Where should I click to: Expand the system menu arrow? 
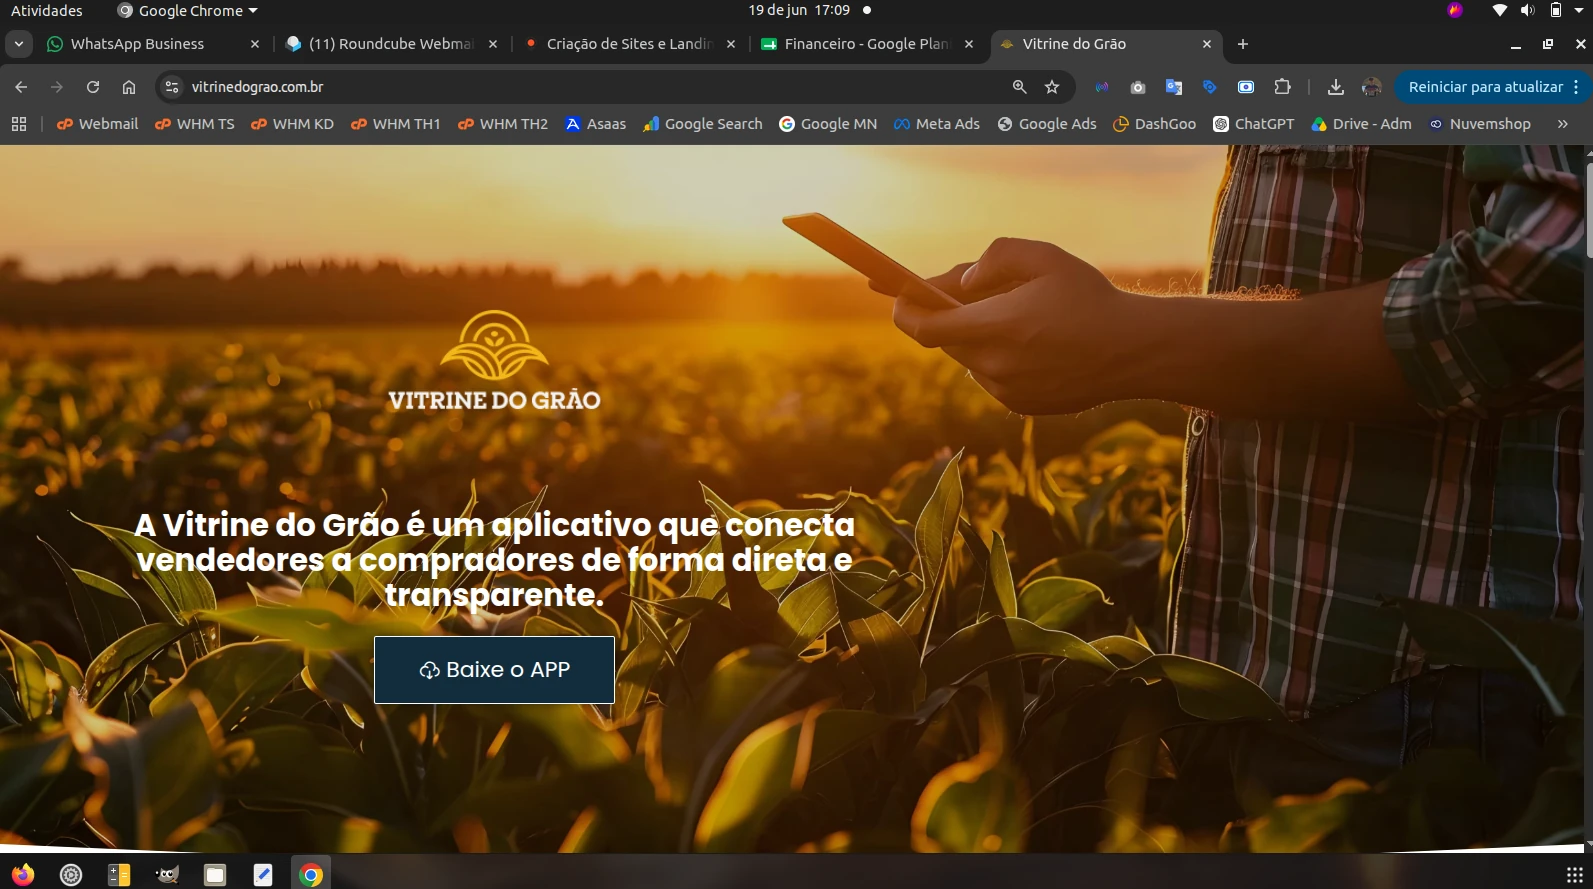(1579, 10)
